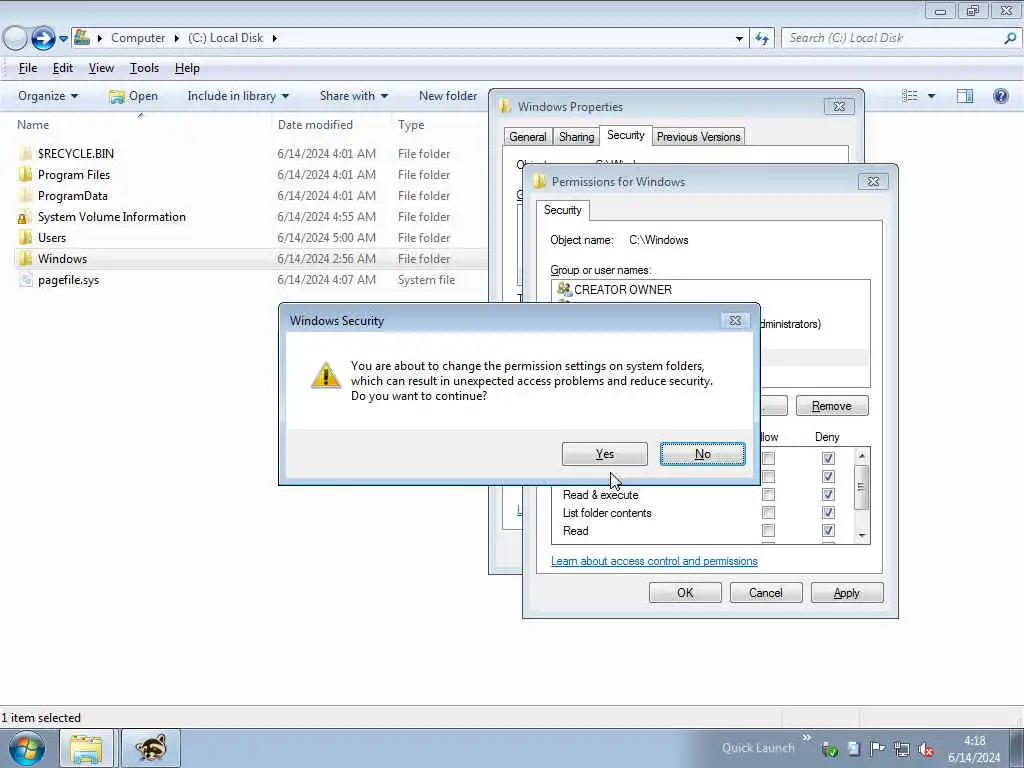Screen dimensions: 1024x768
Task: Click the Computer icon in address bar
Action: (82, 37)
